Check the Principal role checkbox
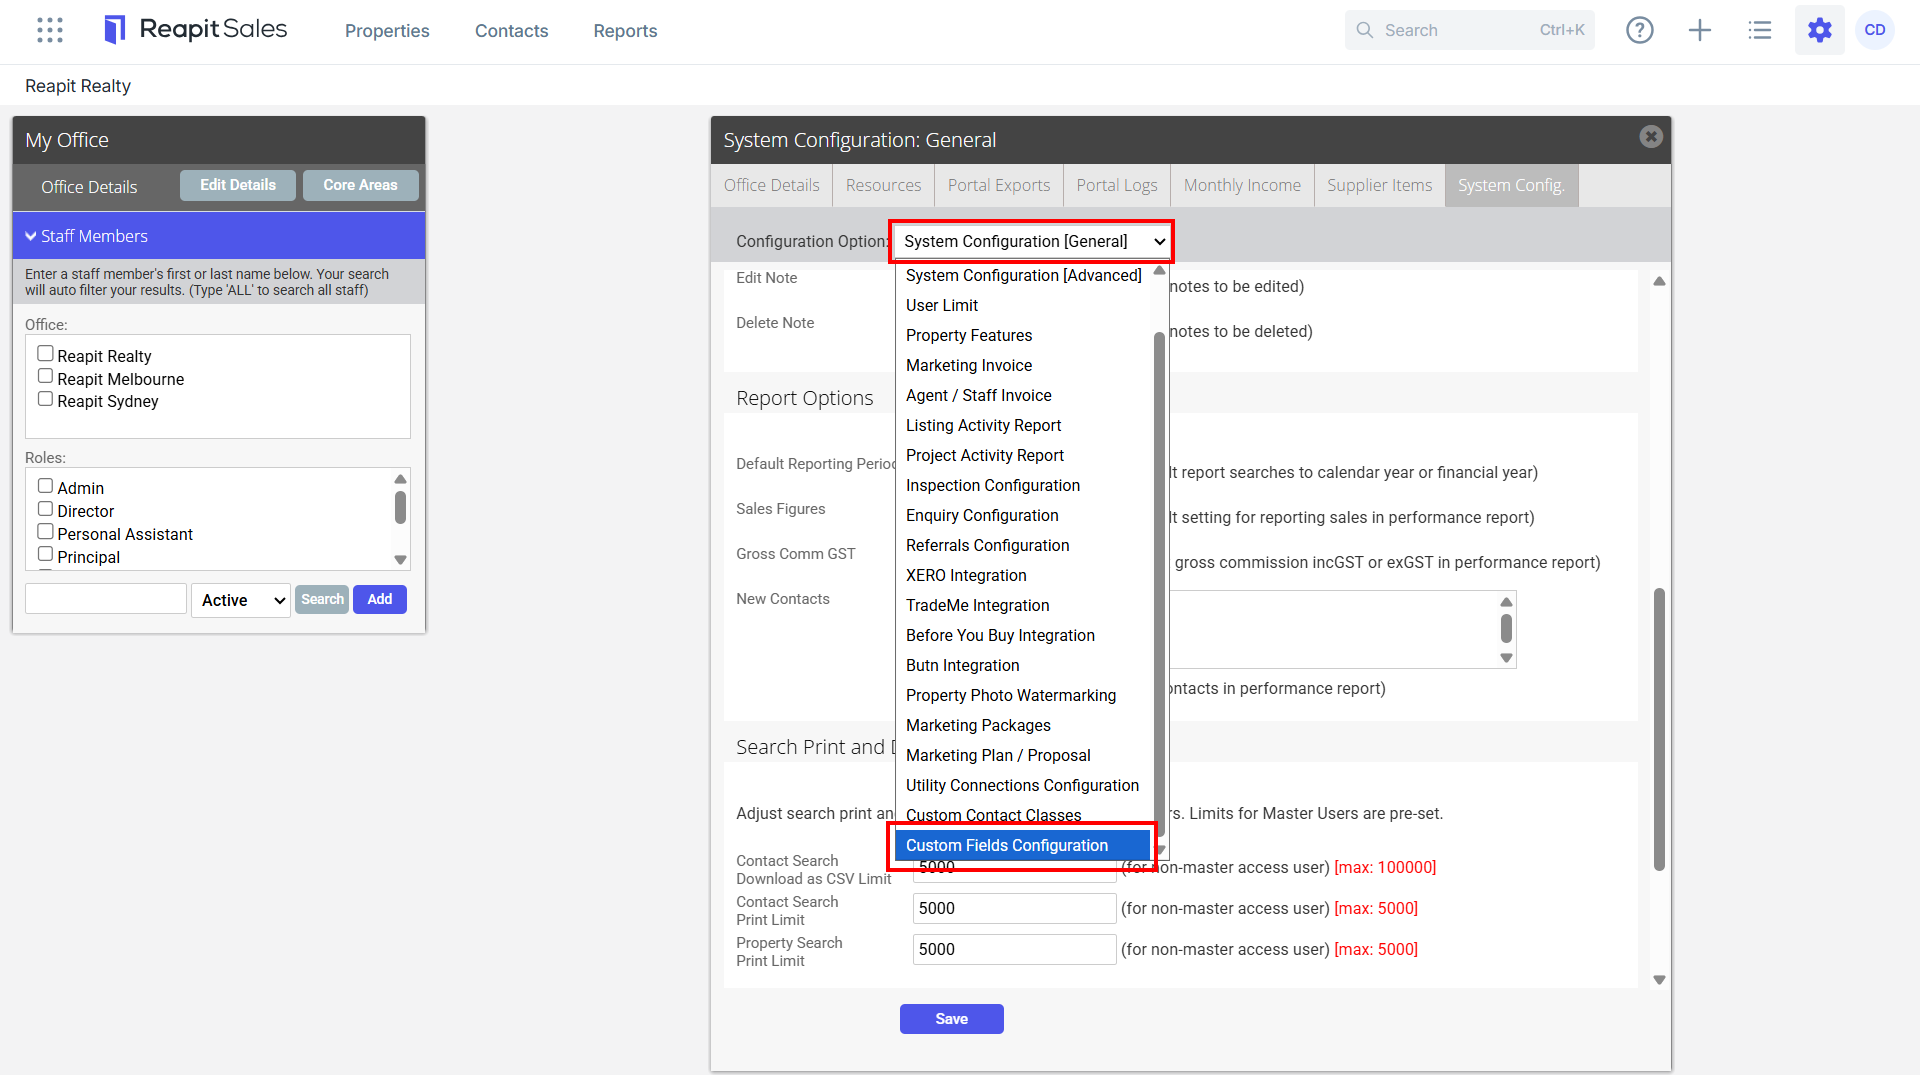 45,555
